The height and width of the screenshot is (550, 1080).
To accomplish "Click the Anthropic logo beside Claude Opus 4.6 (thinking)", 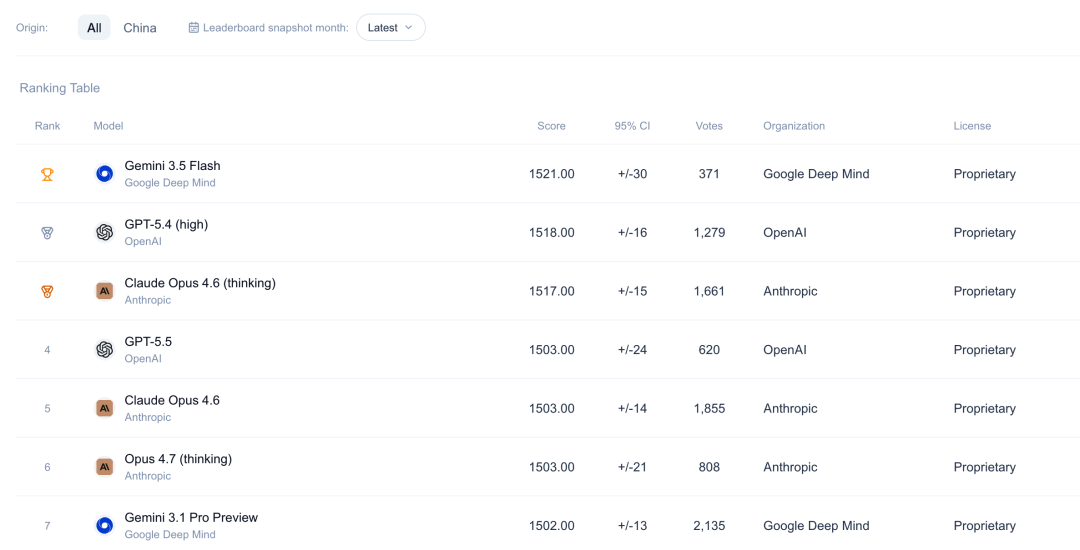I will [x=104, y=291].
